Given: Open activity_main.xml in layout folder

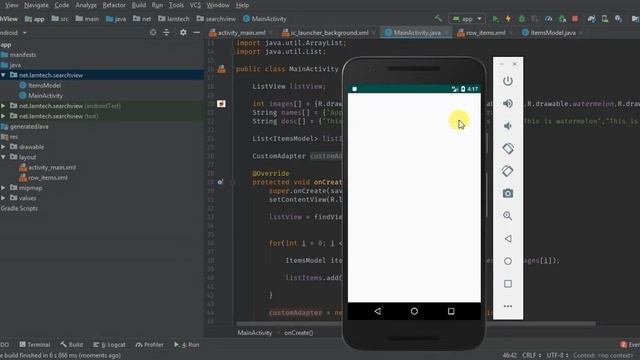Looking at the screenshot, I should point(52,167).
